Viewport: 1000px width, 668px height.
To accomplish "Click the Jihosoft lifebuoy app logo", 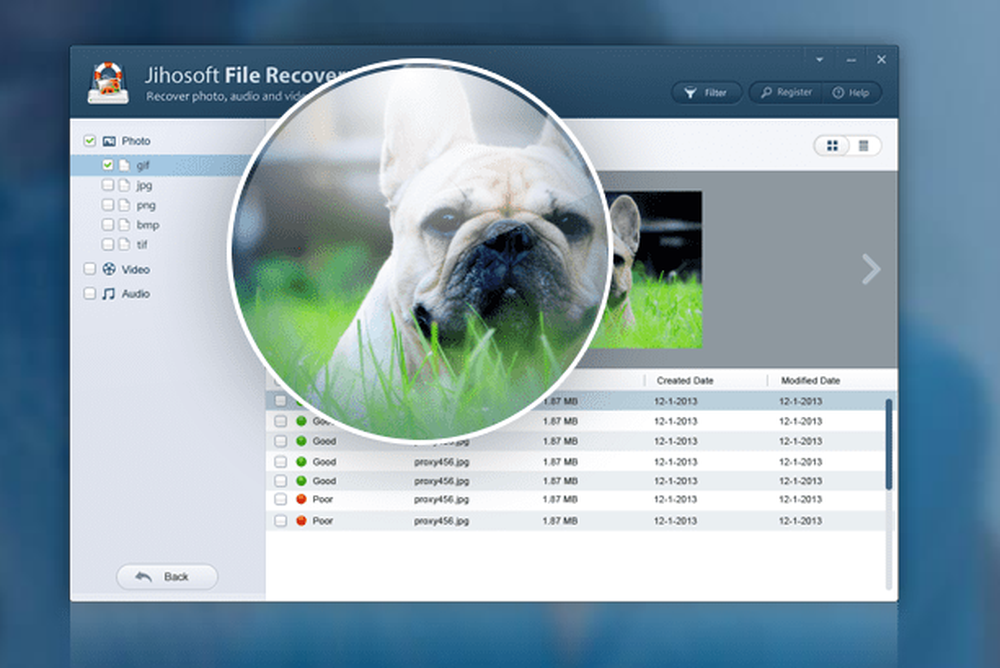I will (x=108, y=83).
